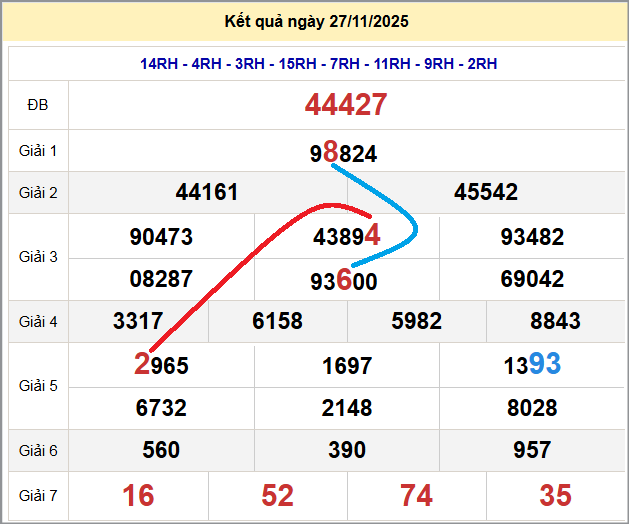Select the Giải 6 number 957
The height and width of the screenshot is (524, 629).
tap(532, 450)
